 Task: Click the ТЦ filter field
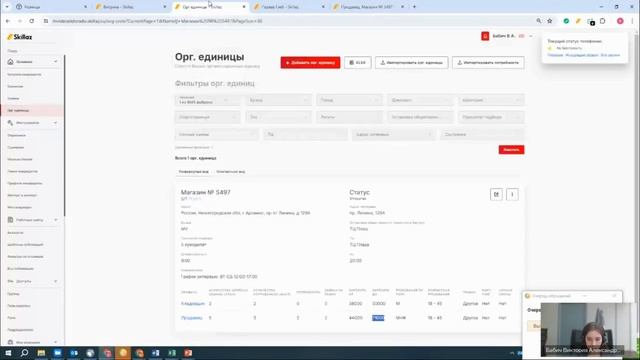(305, 134)
